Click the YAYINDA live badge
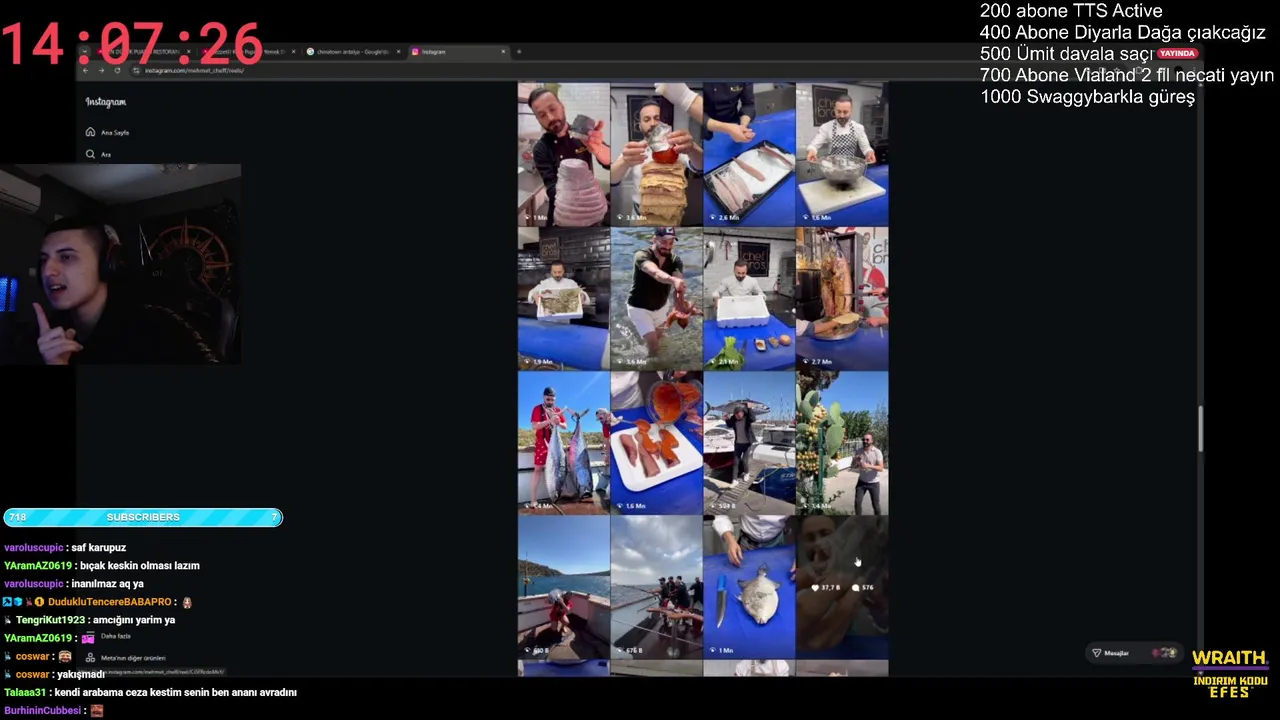1280x720 pixels. (x=1177, y=53)
